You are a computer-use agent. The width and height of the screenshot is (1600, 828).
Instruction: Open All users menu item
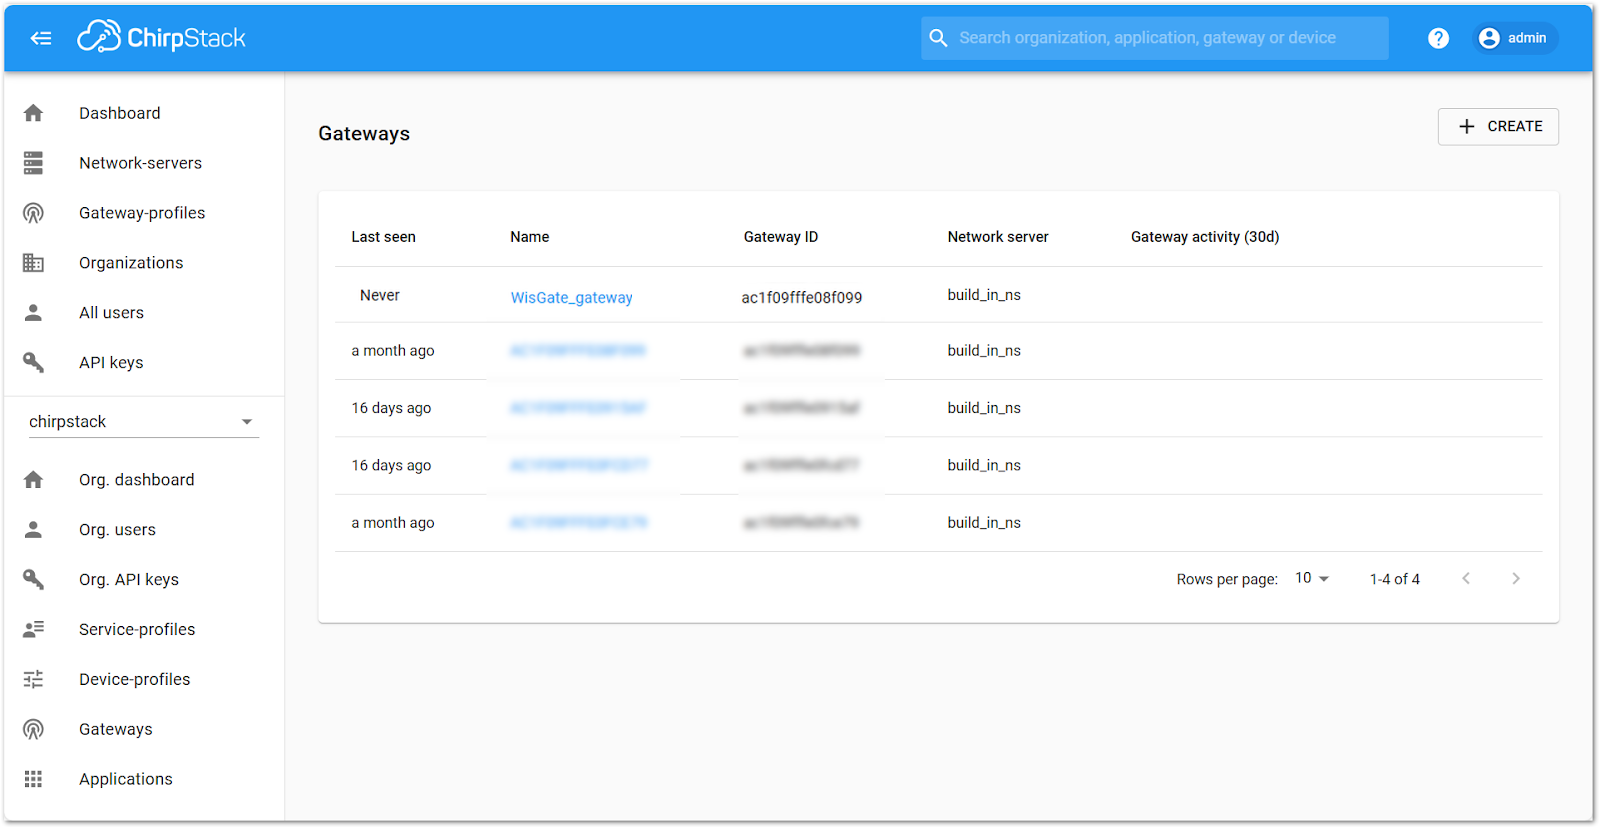tap(111, 313)
